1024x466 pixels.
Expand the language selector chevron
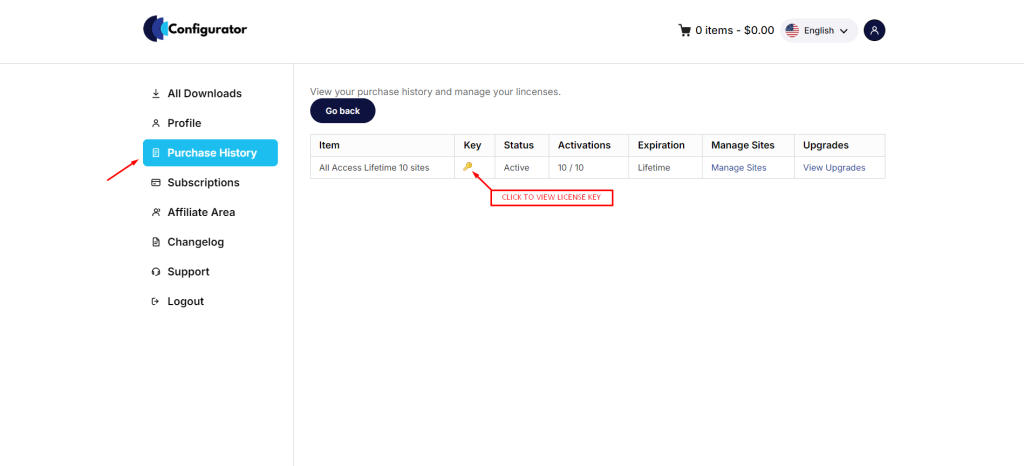tap(843, 31)
